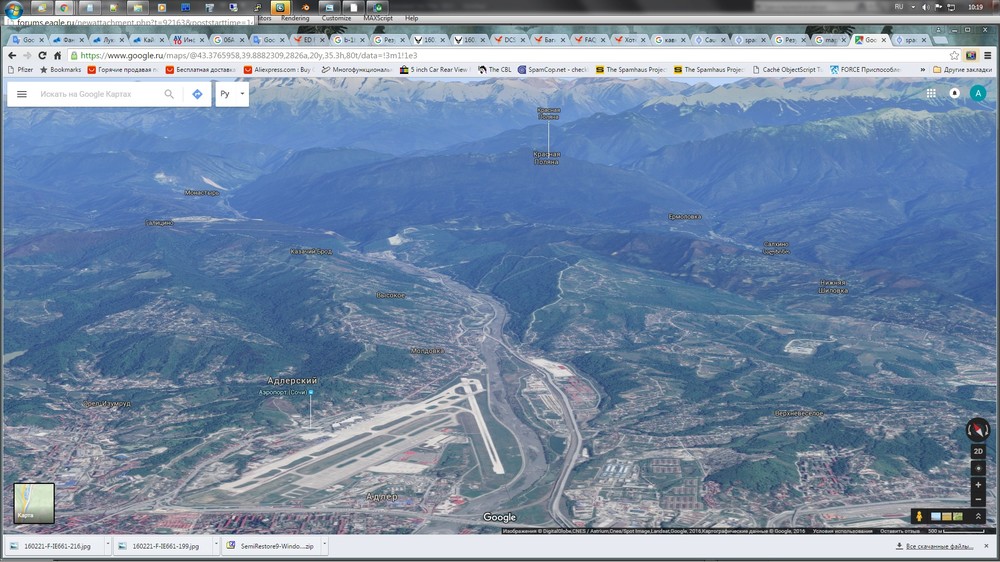Go back in the browser
Viewport: 1000px width, 562px height.
coord(11,55)
